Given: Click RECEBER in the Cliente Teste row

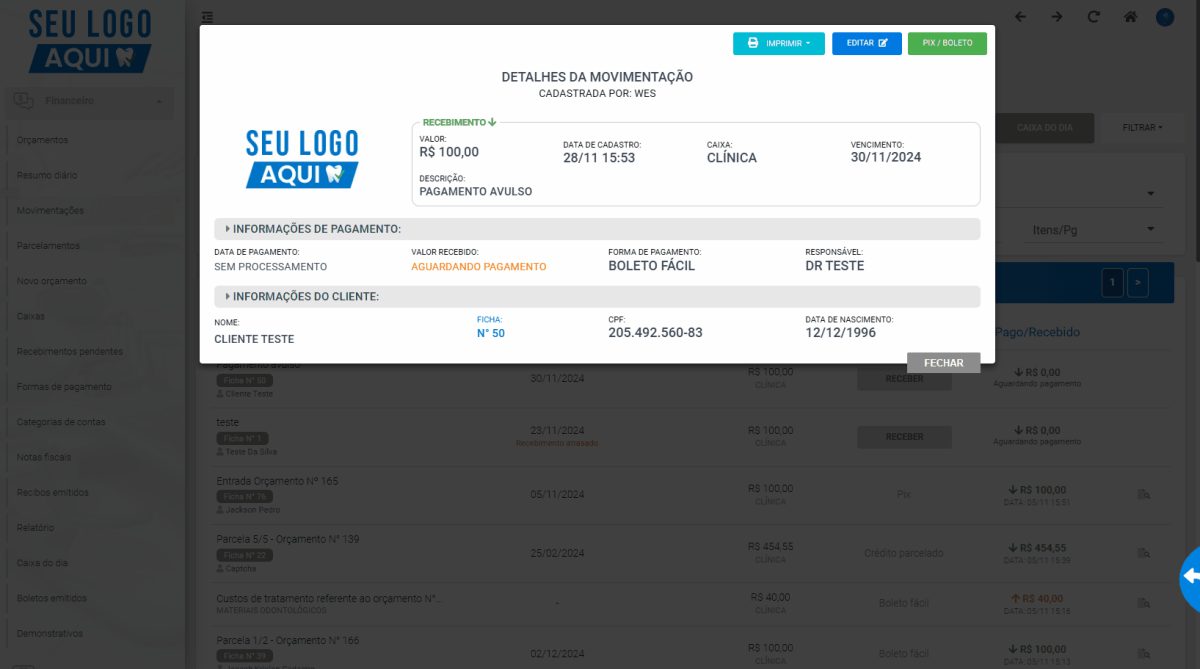Looking at the screenshot, I should click(x=904, y=379).
